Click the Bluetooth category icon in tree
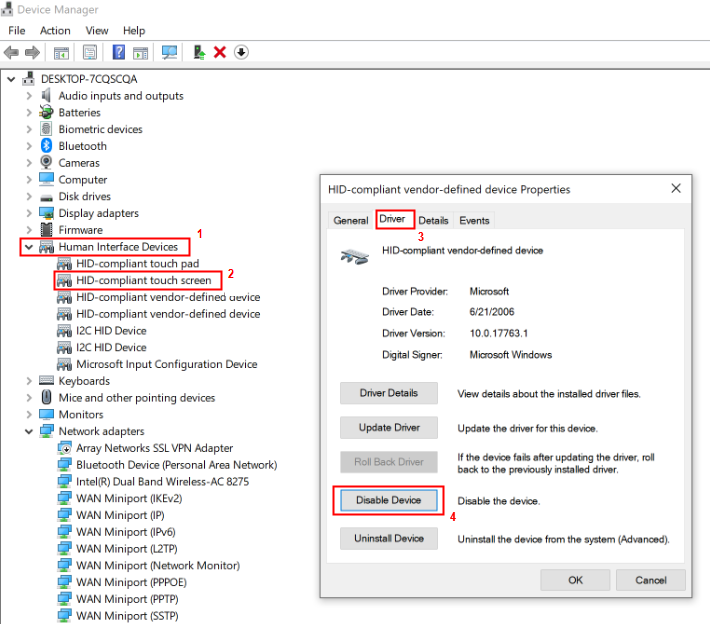Screen dimensions: 710x624 [46, 146]
